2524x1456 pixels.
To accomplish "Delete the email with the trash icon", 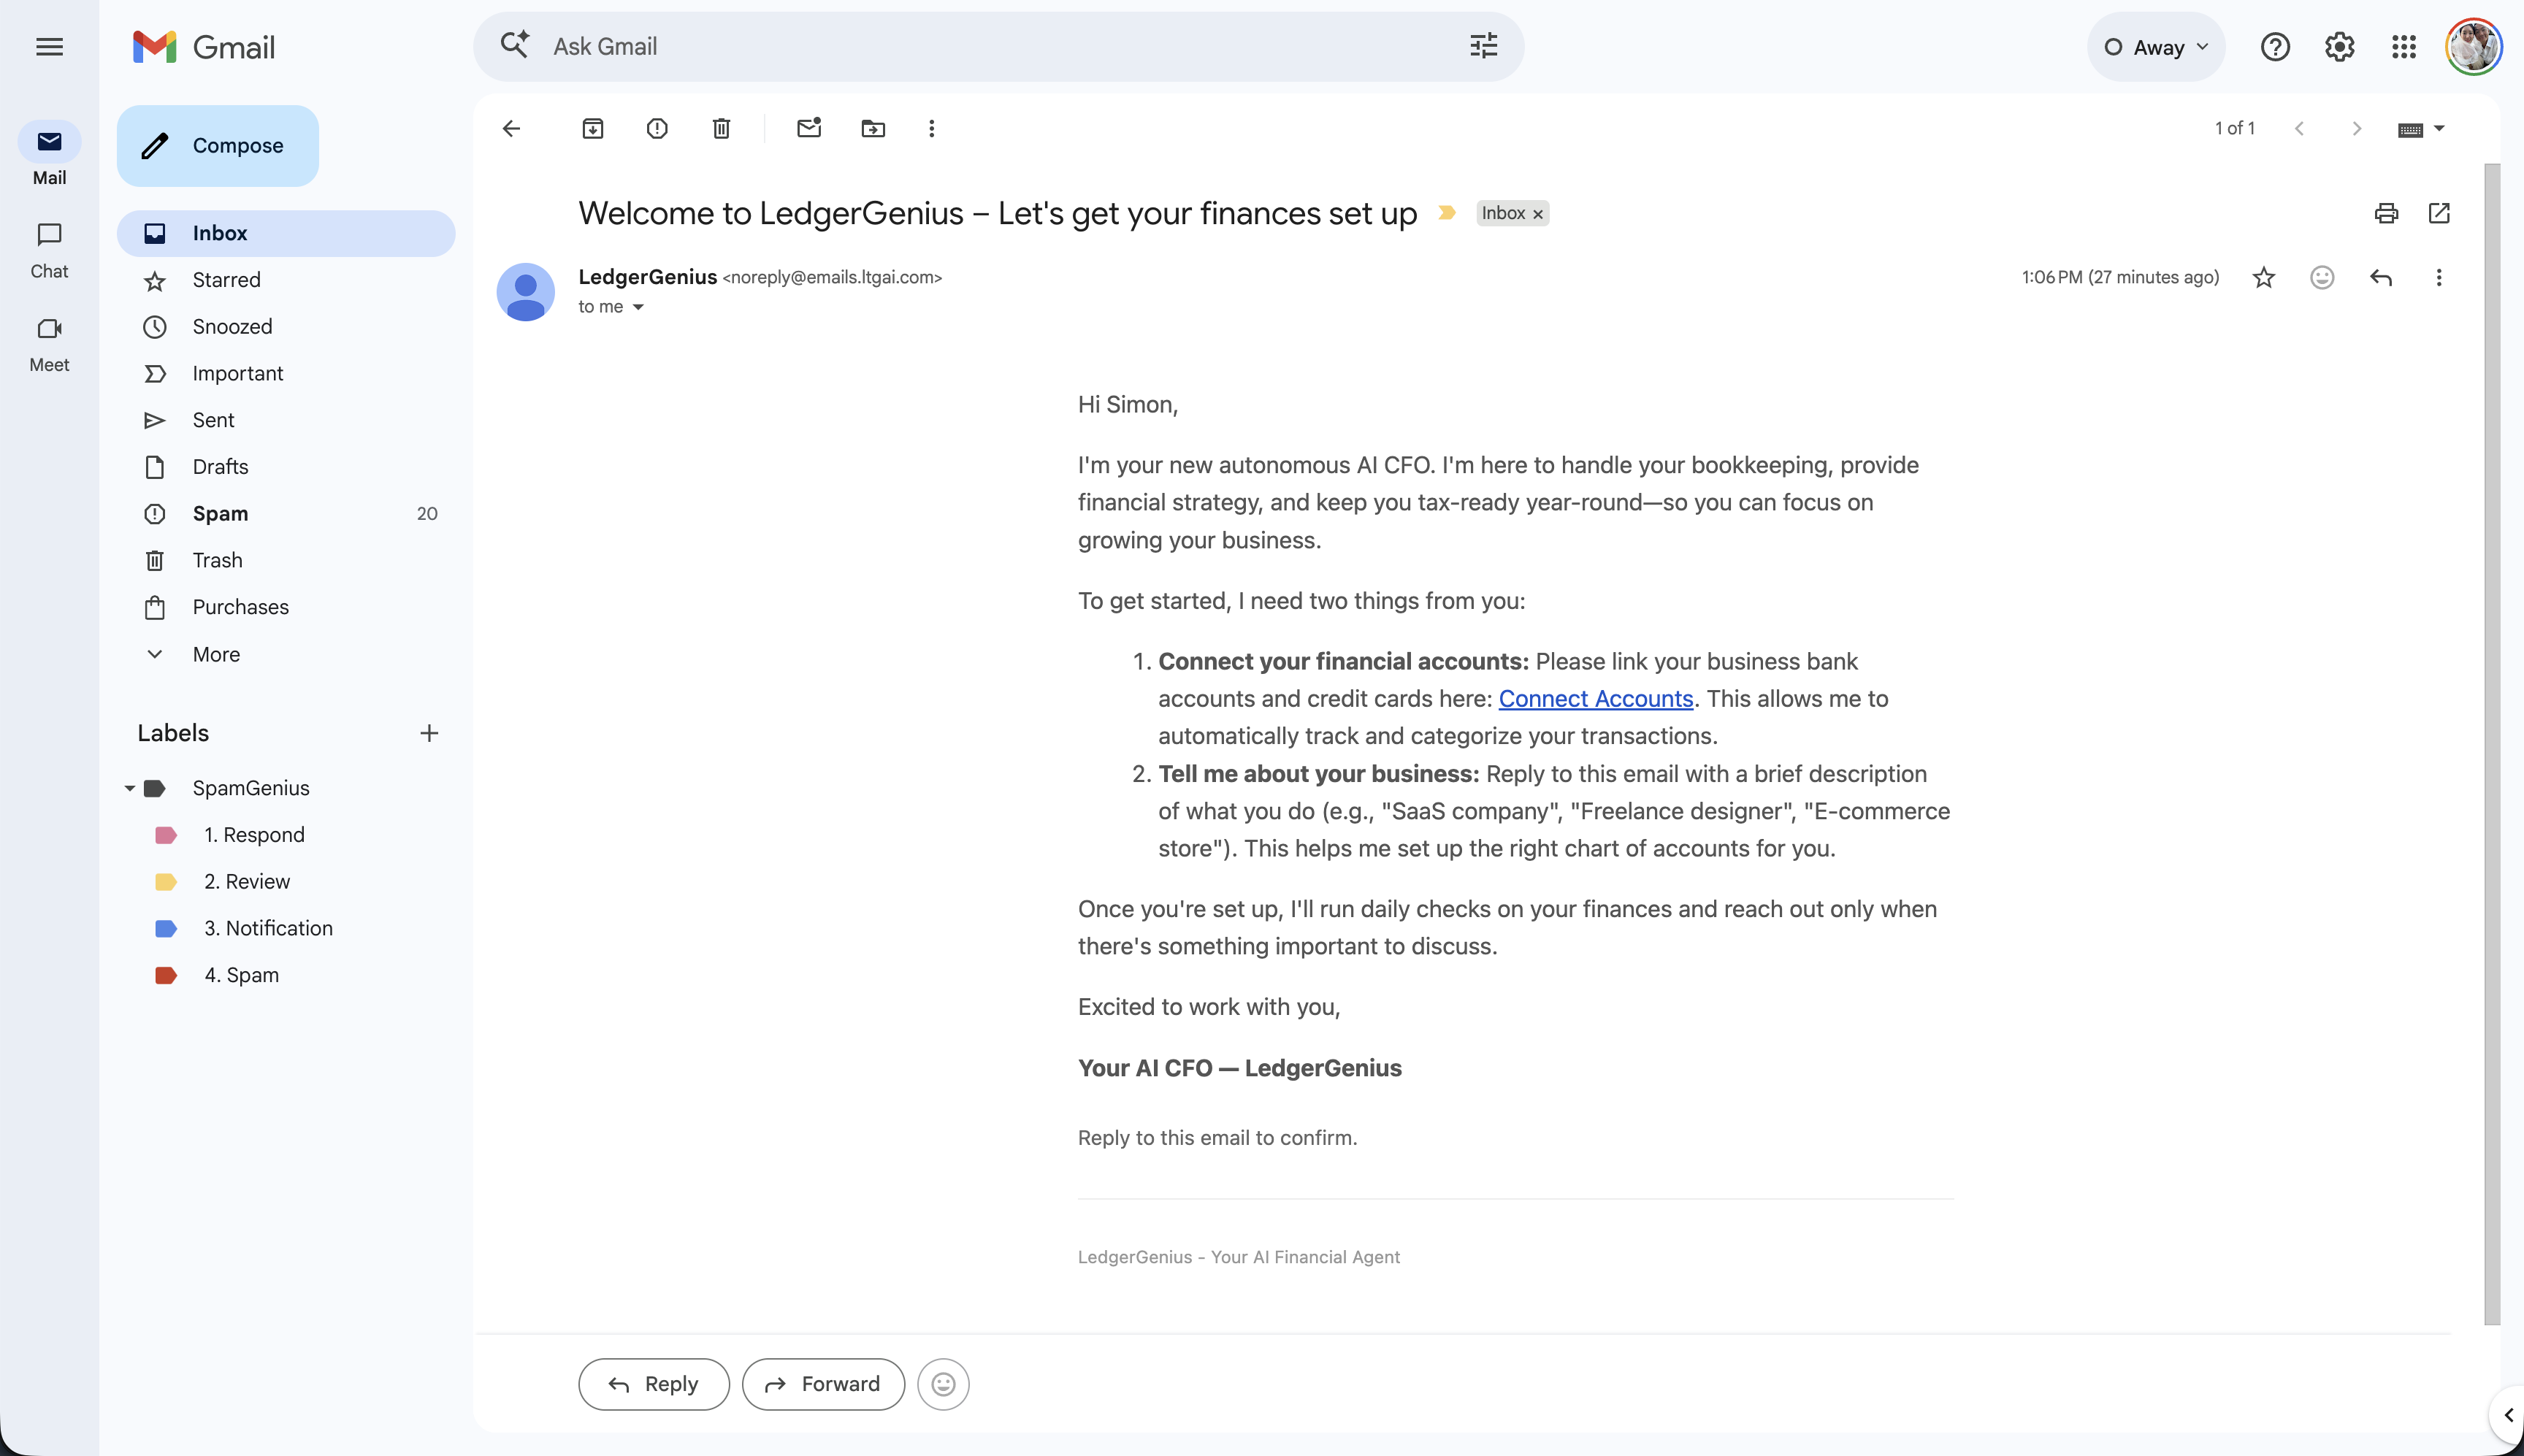I will click(x=721, y=128).
